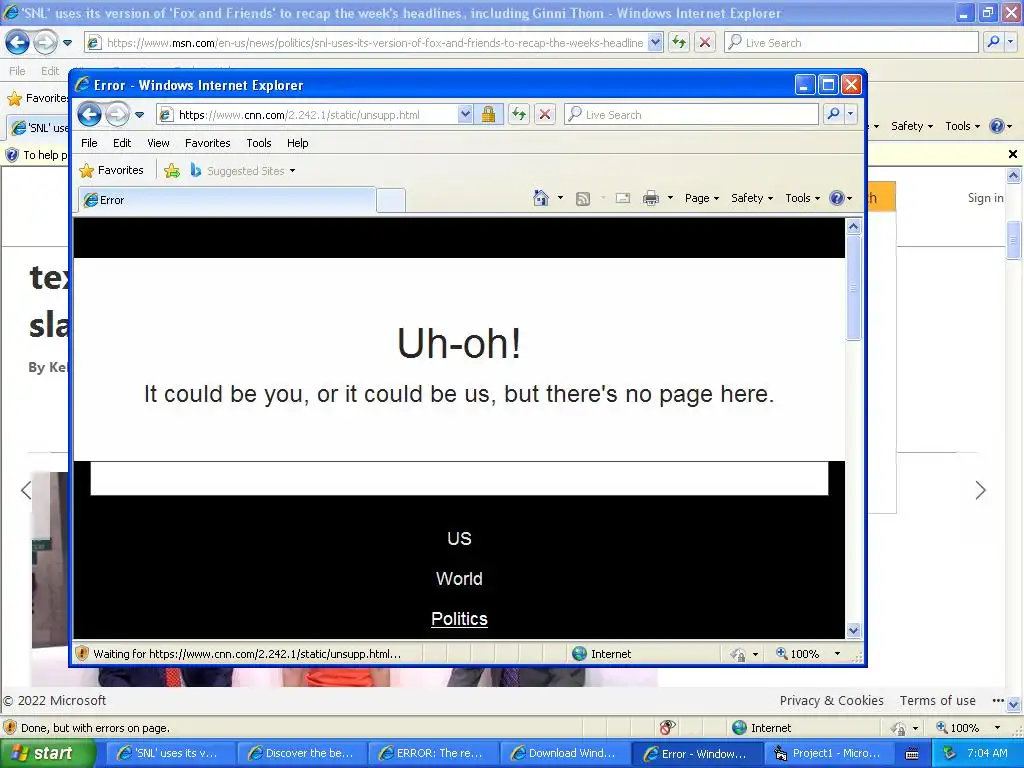Click scroll up arrow in Error window
Viewport: 1024px width, 768px height.
[x=854, y=227]
